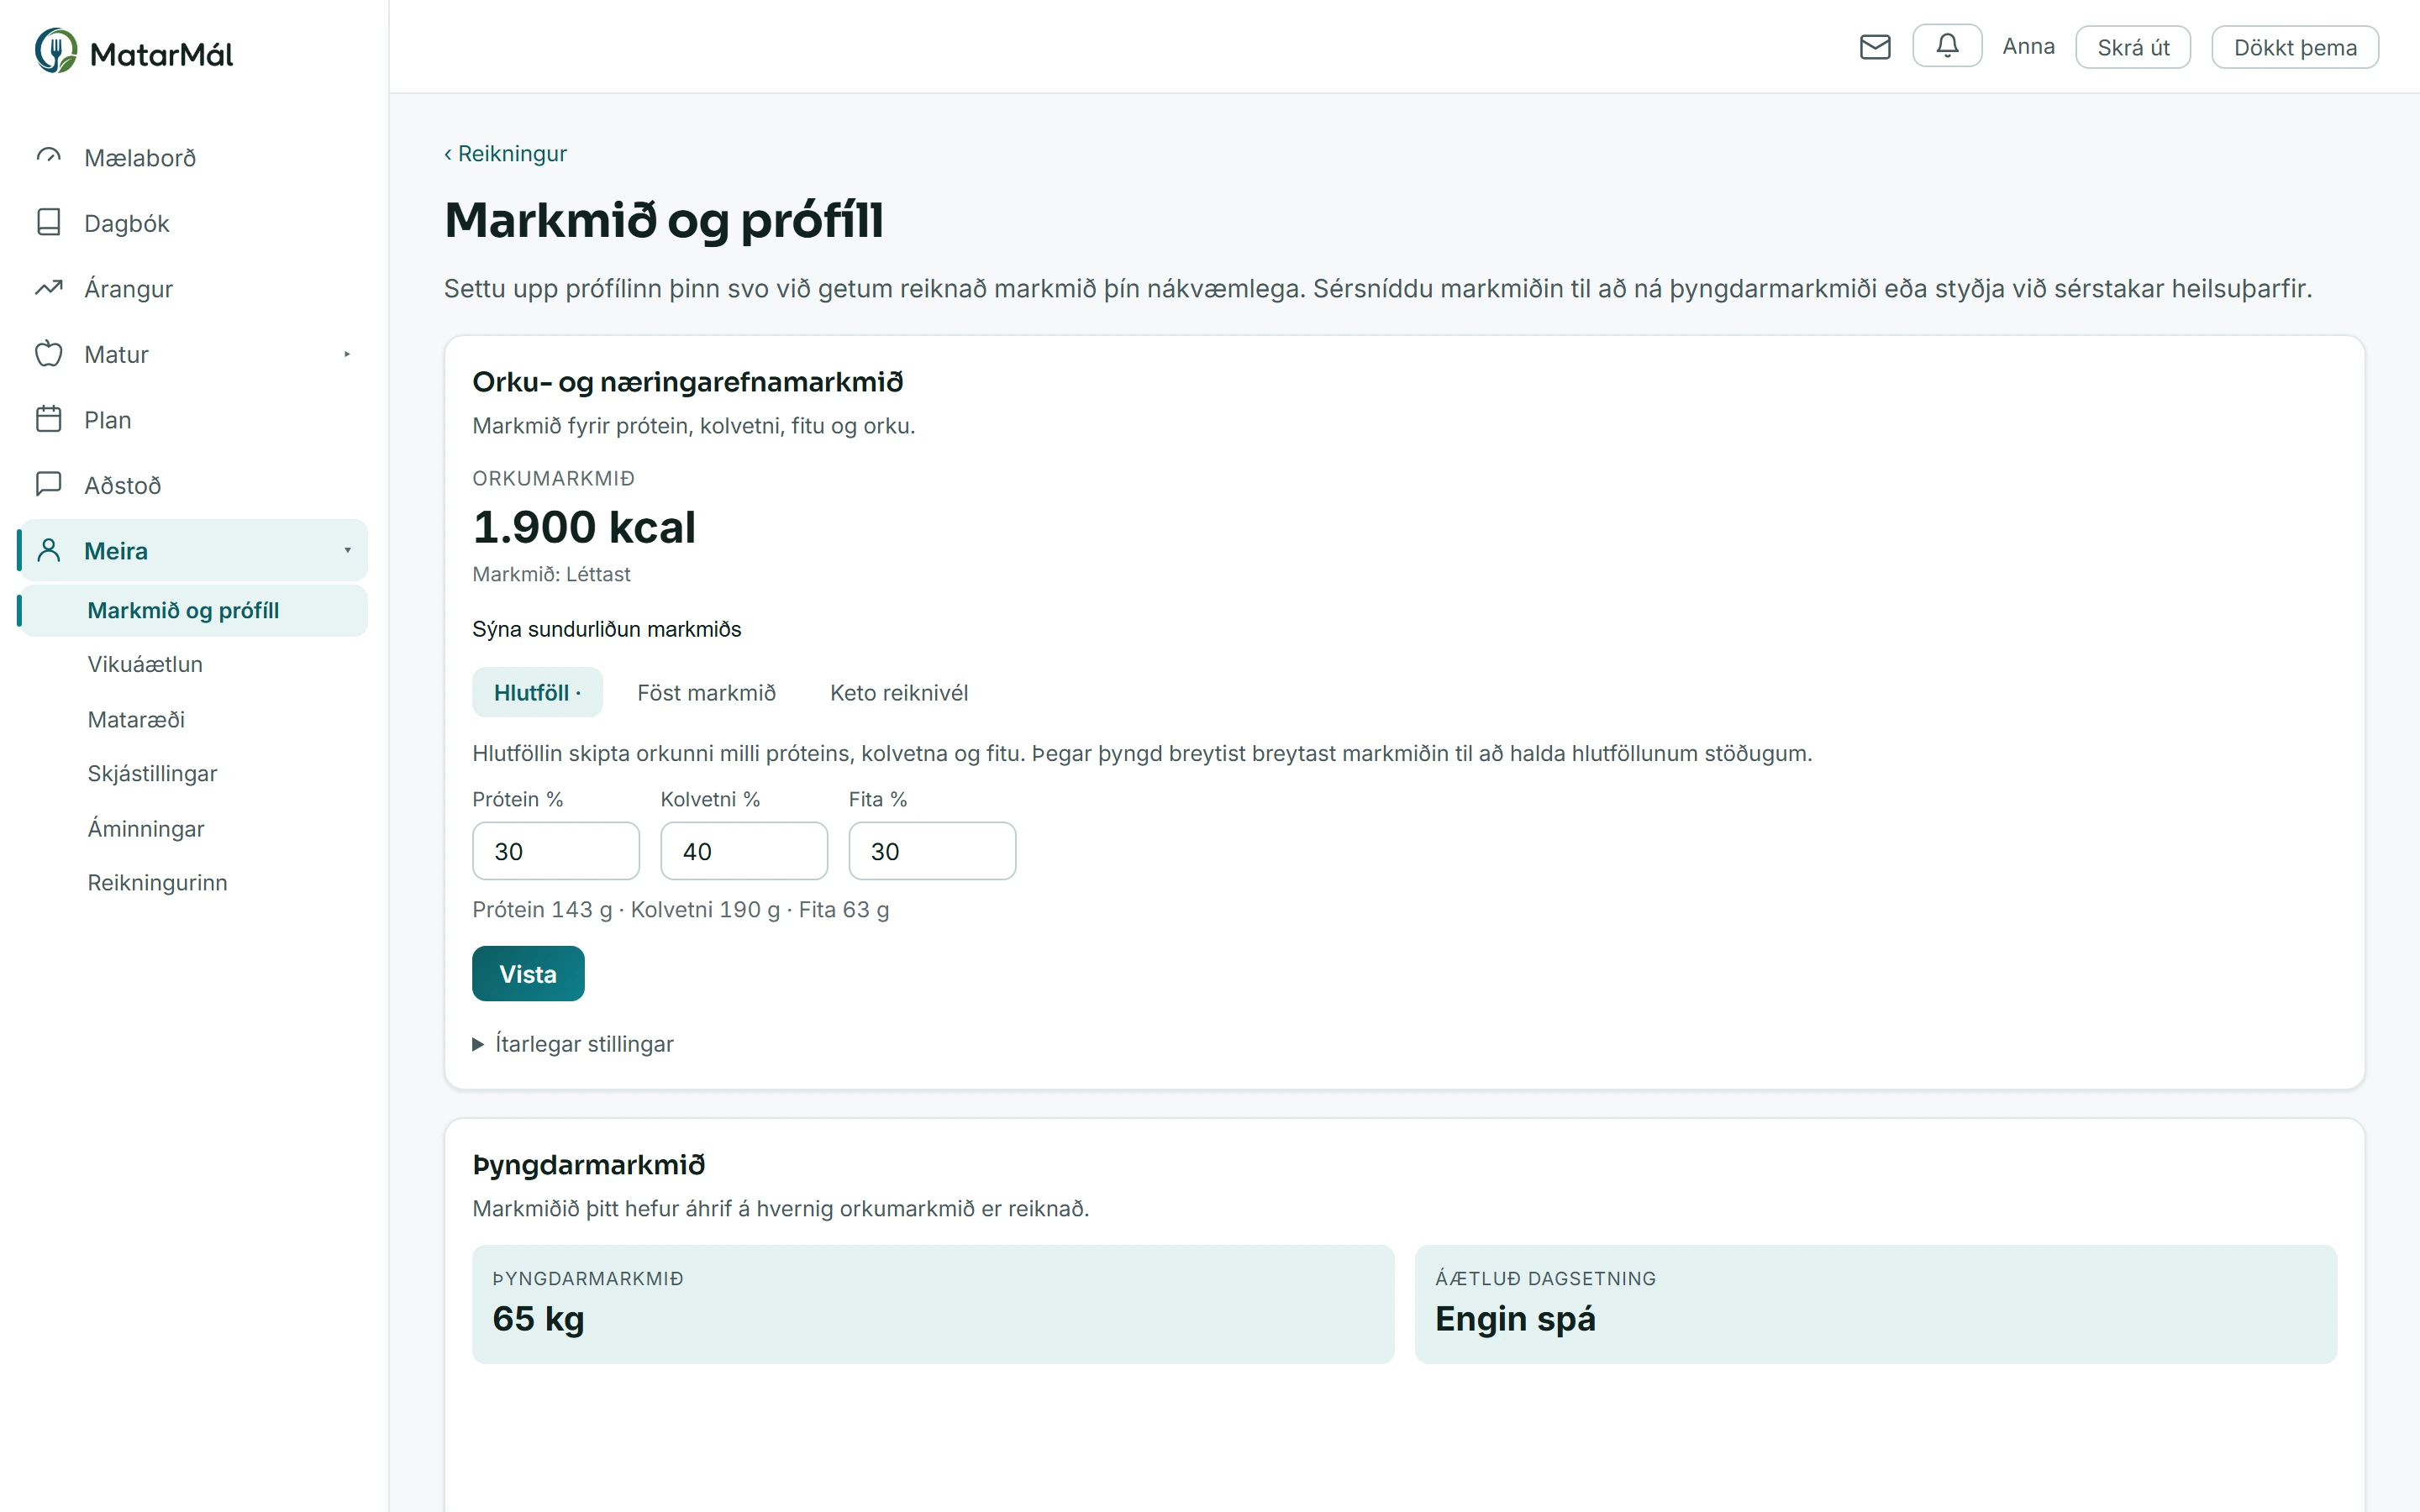Open Aðstoð in the sidebar
This screenshot has height=1512, width=2420.
(x=194, y=484)
